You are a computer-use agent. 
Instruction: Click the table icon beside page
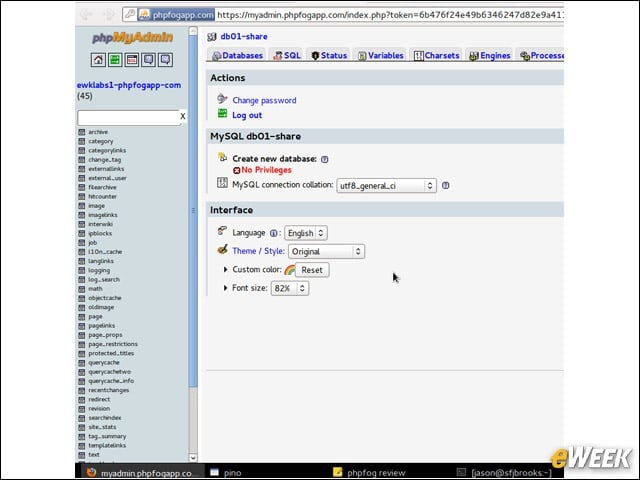coord(82,316)
